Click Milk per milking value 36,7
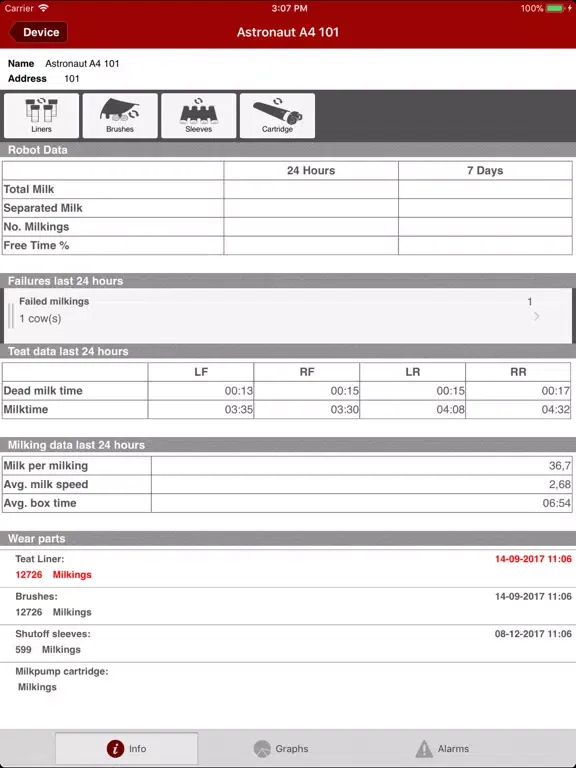Viewport: 576px width, 768px height. 559,466
